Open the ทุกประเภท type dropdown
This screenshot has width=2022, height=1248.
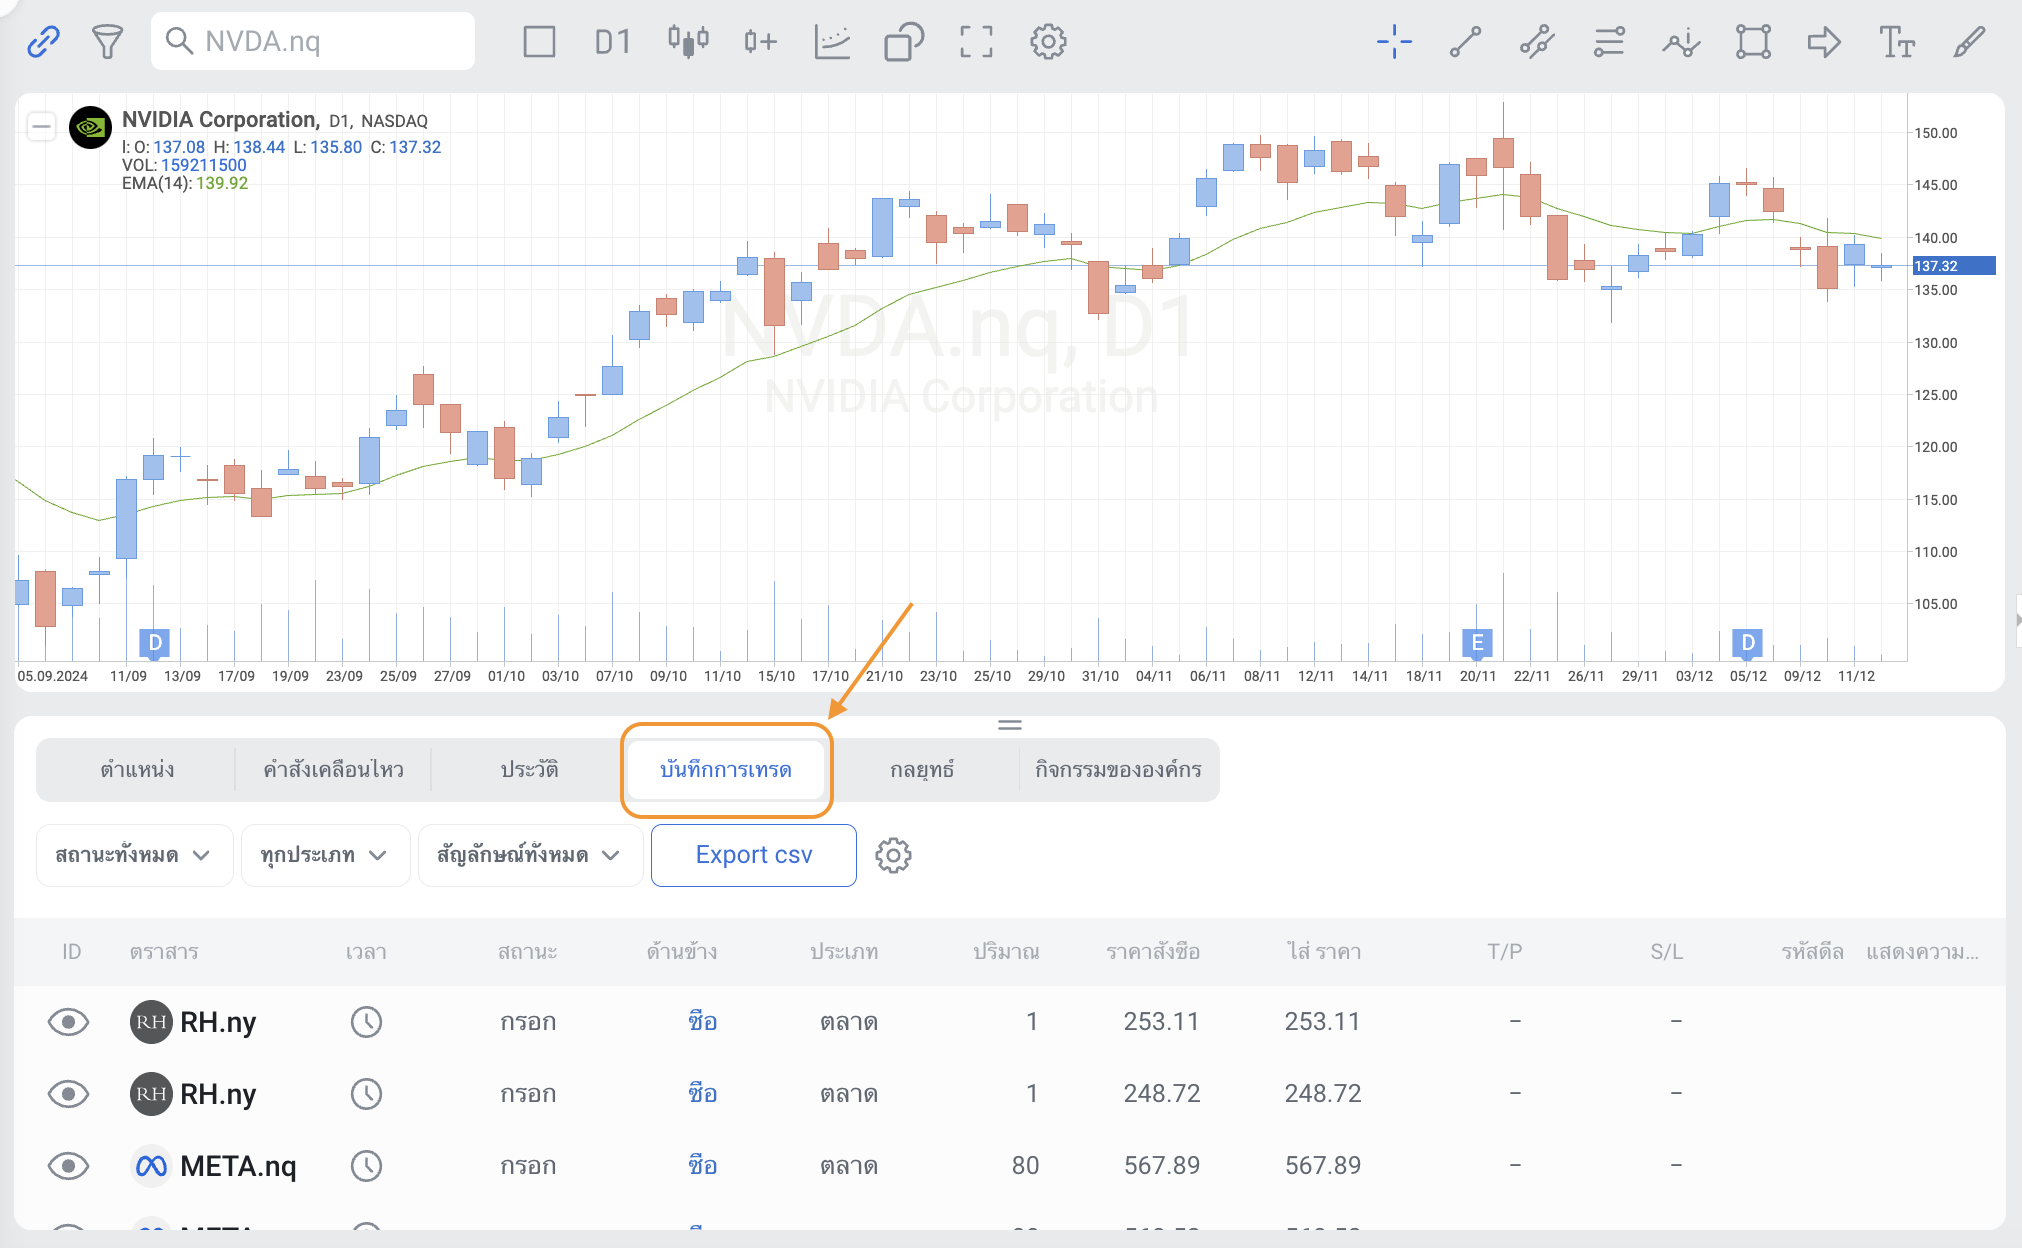(x=324, y=855)
